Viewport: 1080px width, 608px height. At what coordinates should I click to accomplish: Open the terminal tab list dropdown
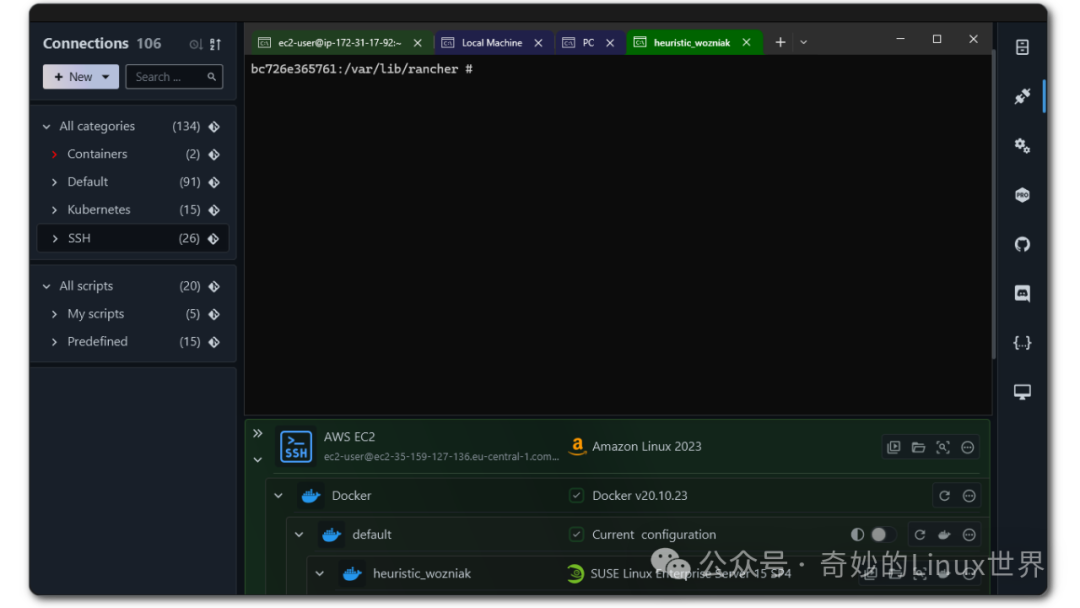coord(803,43)
